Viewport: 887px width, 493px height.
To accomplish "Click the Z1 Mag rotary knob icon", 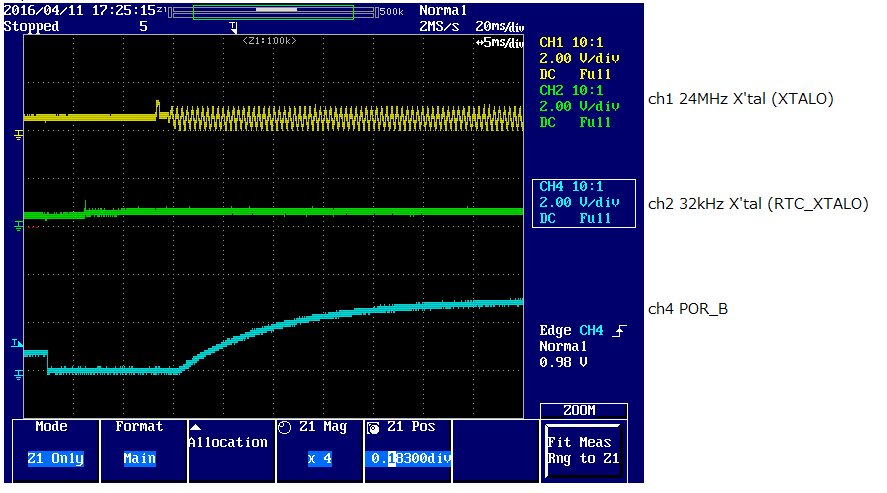I will pyautogui.click(x=285, y=428).
